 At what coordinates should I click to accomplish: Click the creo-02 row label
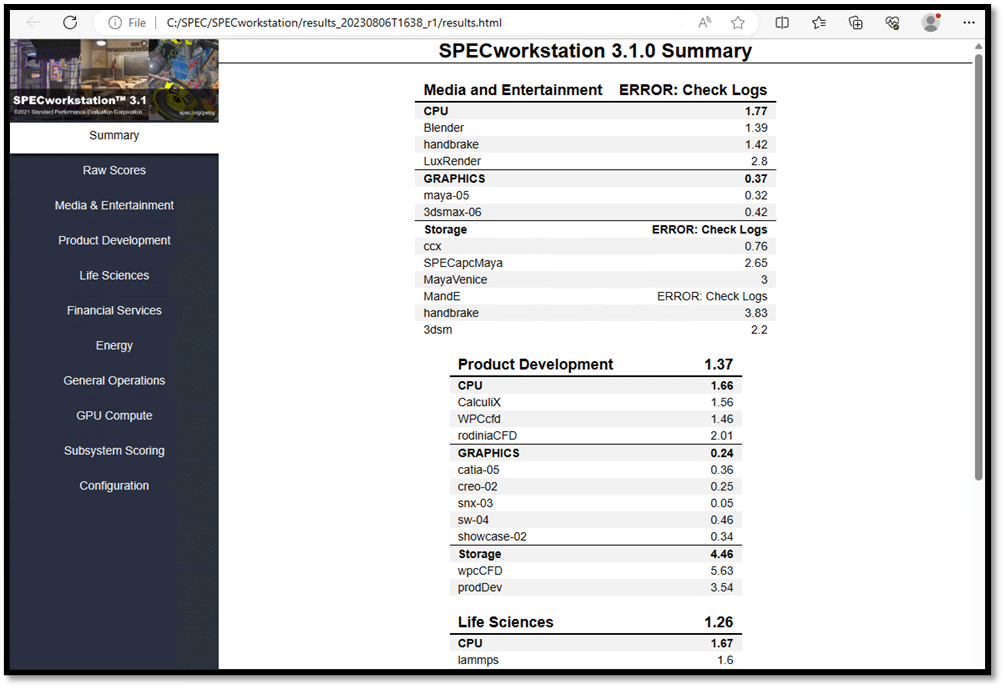coord(477,486)
